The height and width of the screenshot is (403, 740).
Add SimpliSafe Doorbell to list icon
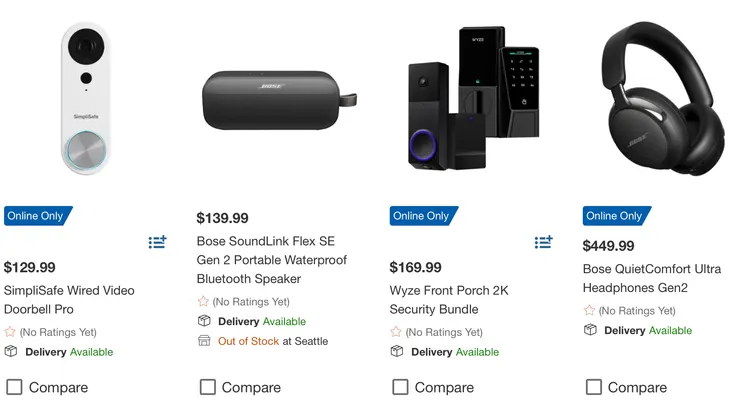157,242
